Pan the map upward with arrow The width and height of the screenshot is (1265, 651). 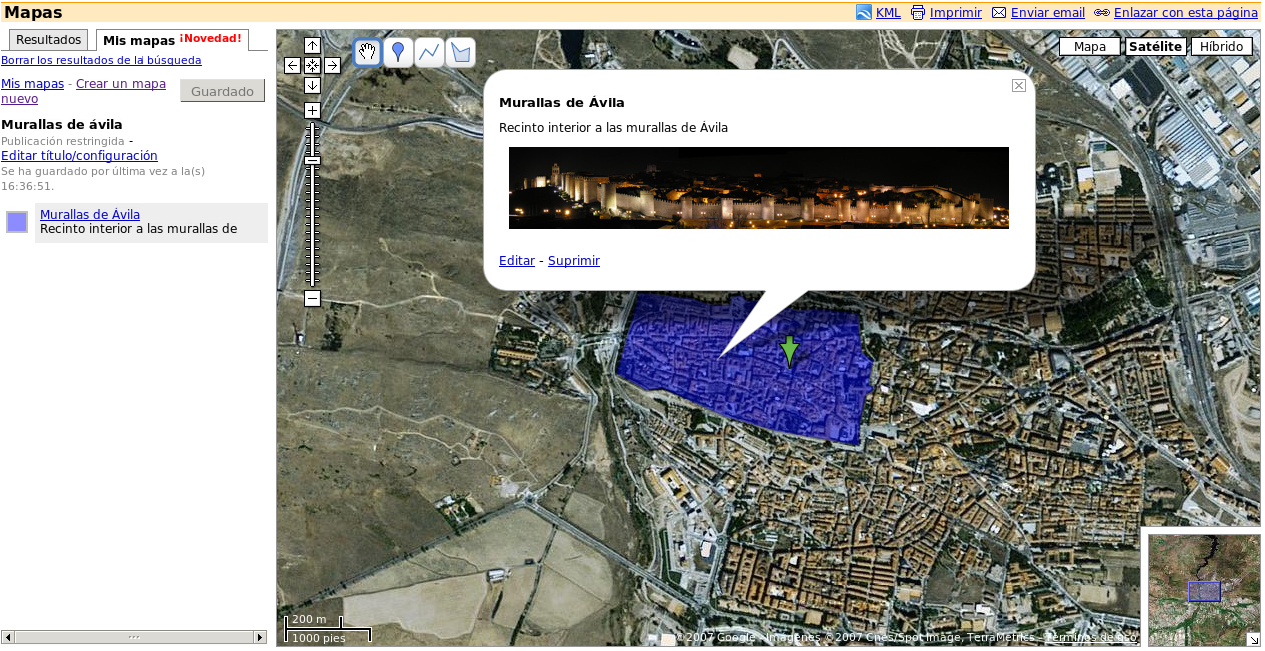click(x=312, y=45)
